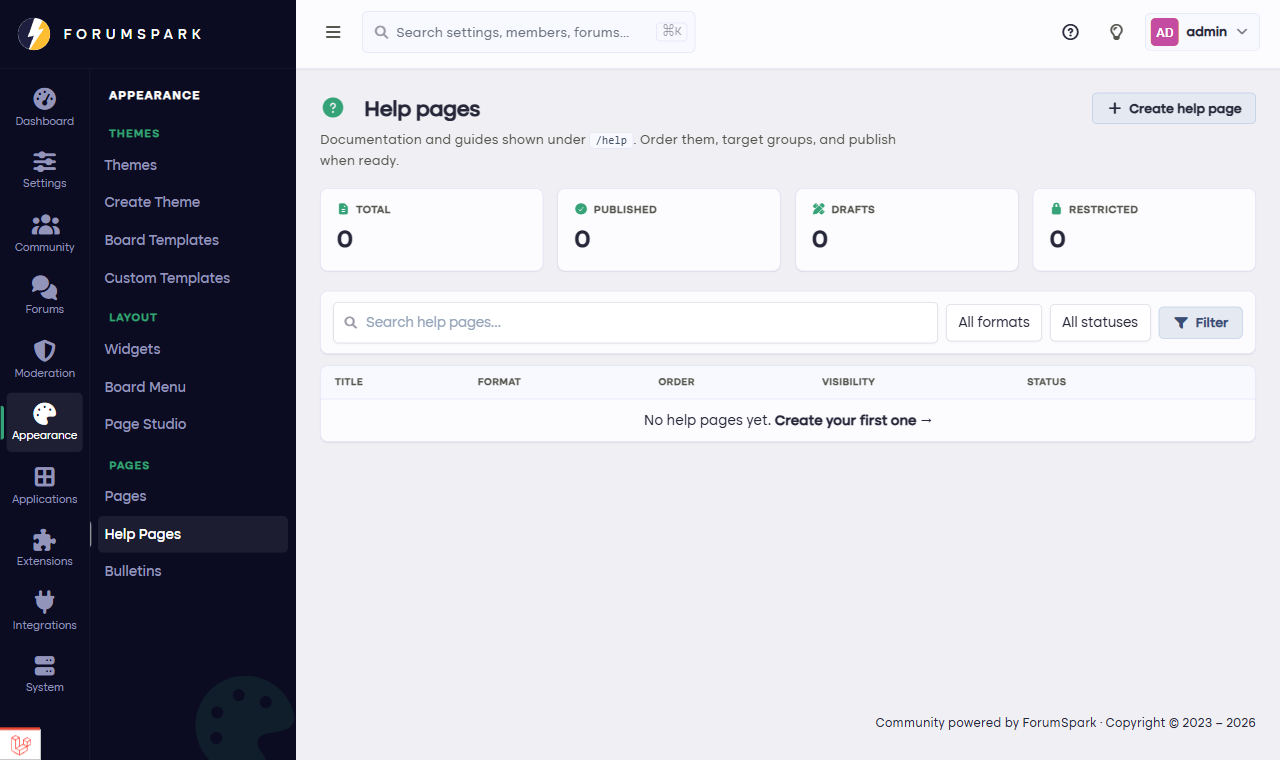
Task: Open the help question mark icon
Action: click(1070, 32)
